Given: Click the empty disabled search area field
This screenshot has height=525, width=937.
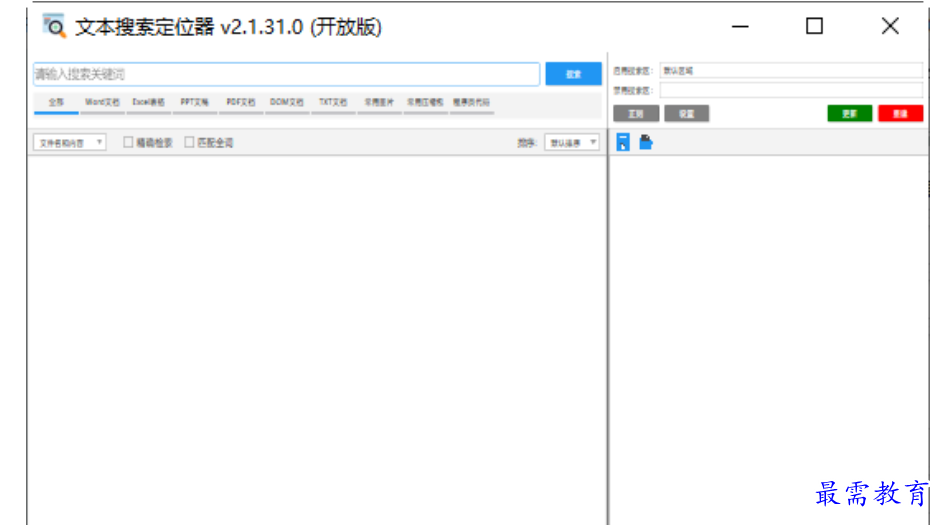Looking at the screenshot, I should point(791,90).
